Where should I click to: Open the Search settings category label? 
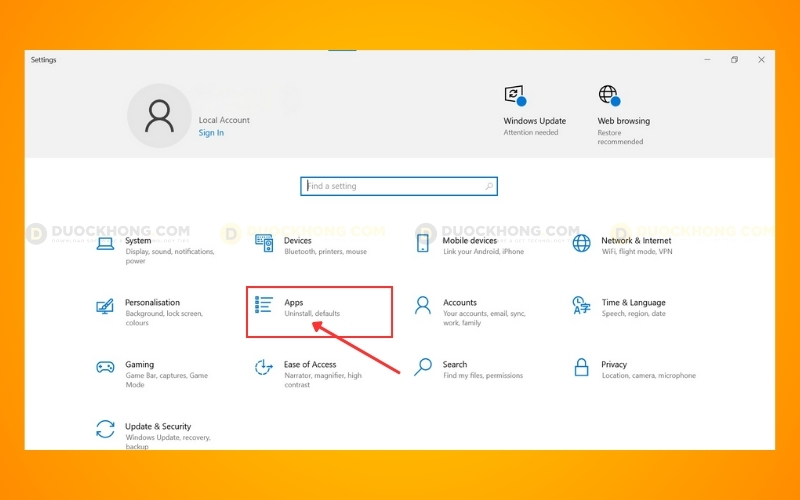[455, 365]
